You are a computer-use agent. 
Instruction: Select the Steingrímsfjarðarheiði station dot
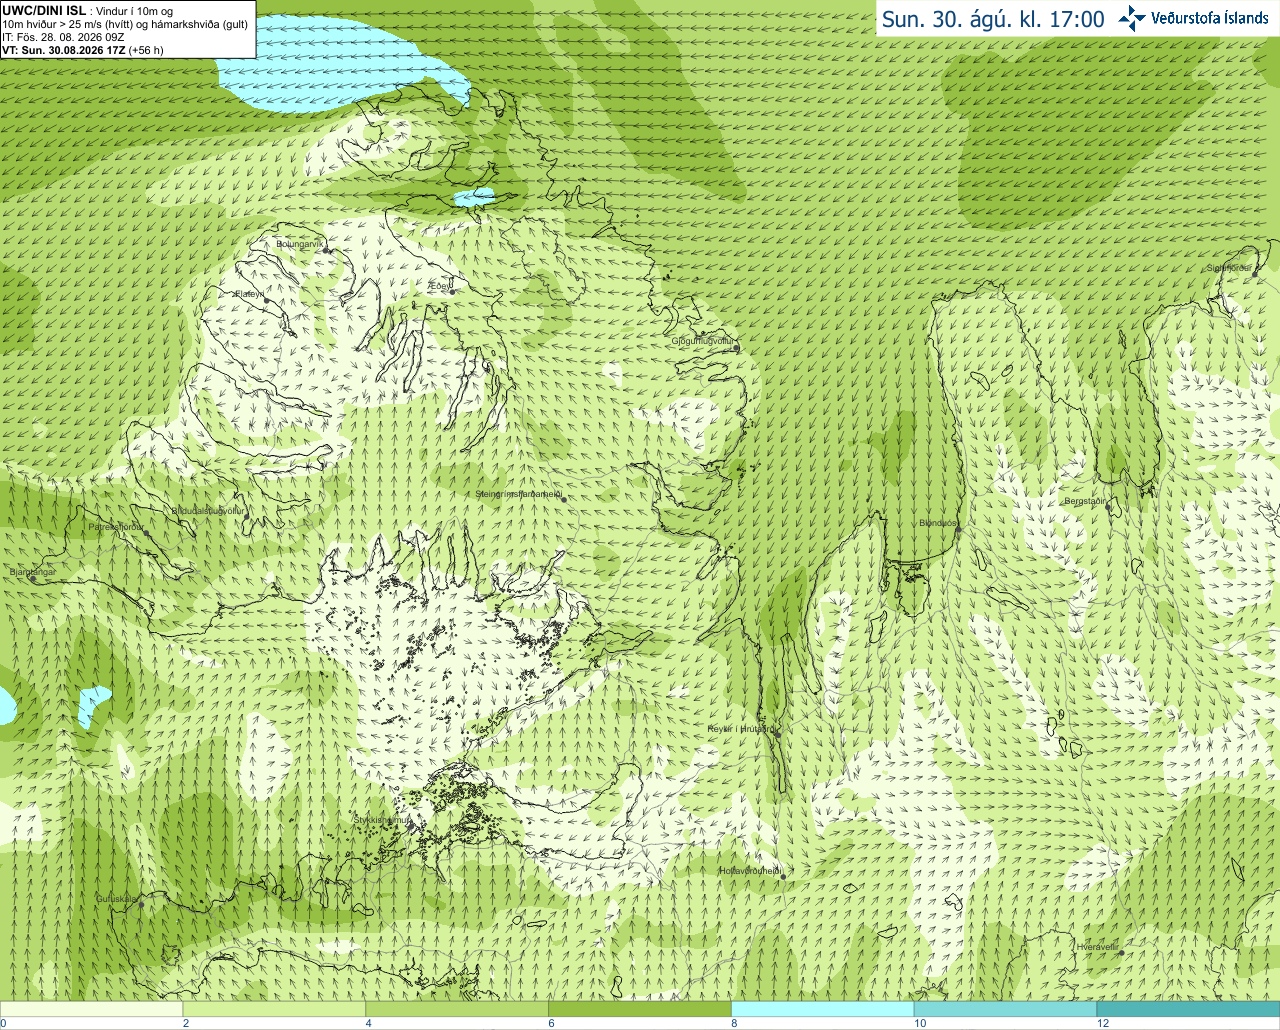[564, 498]
